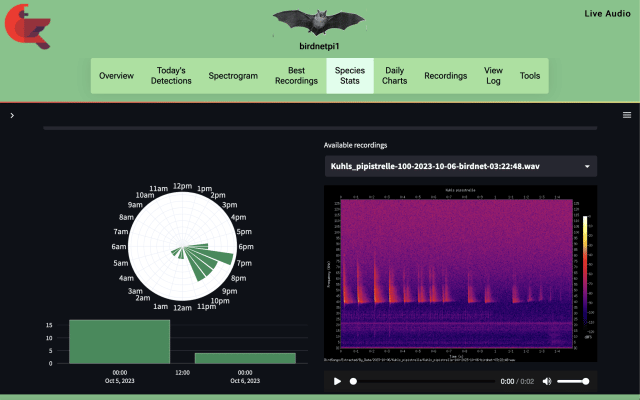Select the Daily Charts tab
The height and width of the screenshot is (400, 640).
point(394,76)
